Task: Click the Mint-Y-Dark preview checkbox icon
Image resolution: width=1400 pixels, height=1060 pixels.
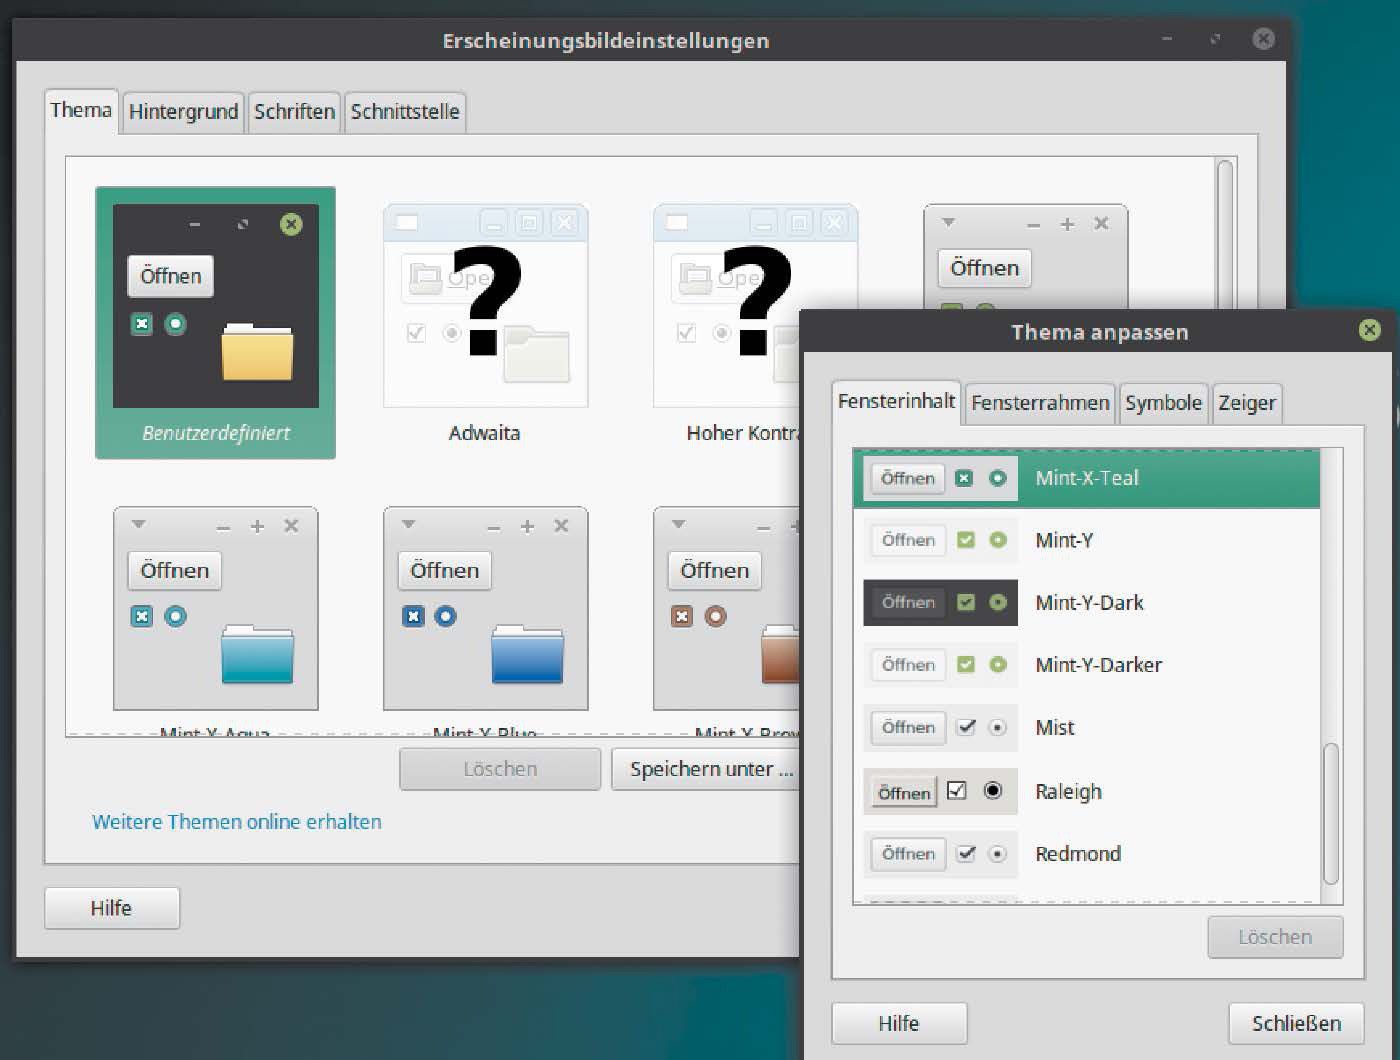Action: point(966,602)
